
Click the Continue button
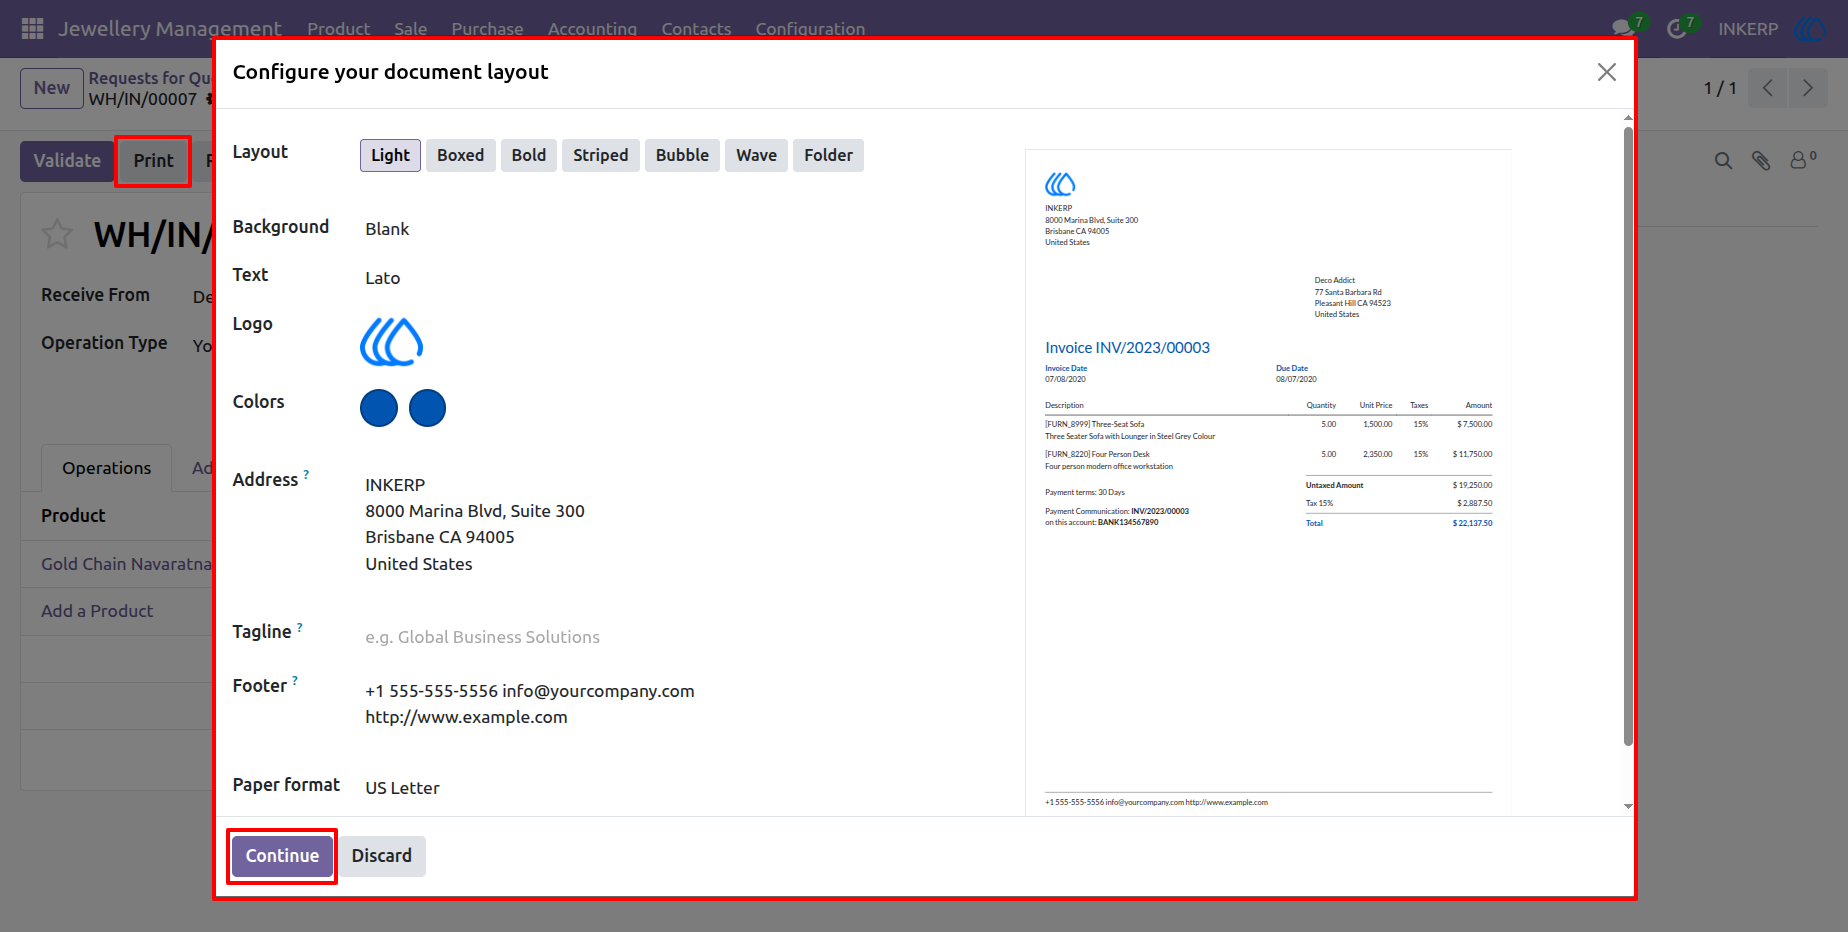click(282, 856)
